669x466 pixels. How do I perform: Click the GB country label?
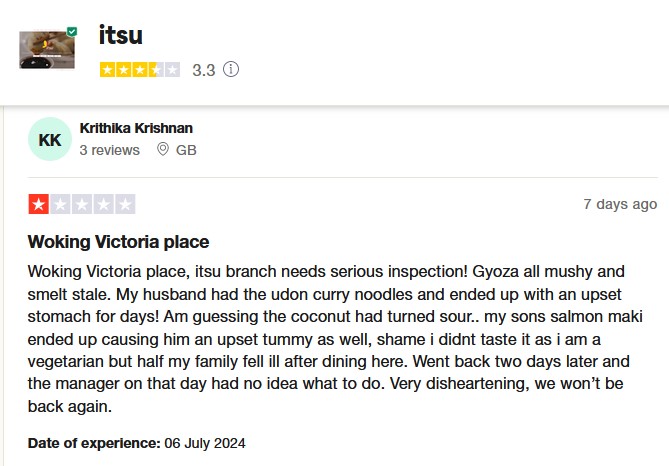point(186,150)
